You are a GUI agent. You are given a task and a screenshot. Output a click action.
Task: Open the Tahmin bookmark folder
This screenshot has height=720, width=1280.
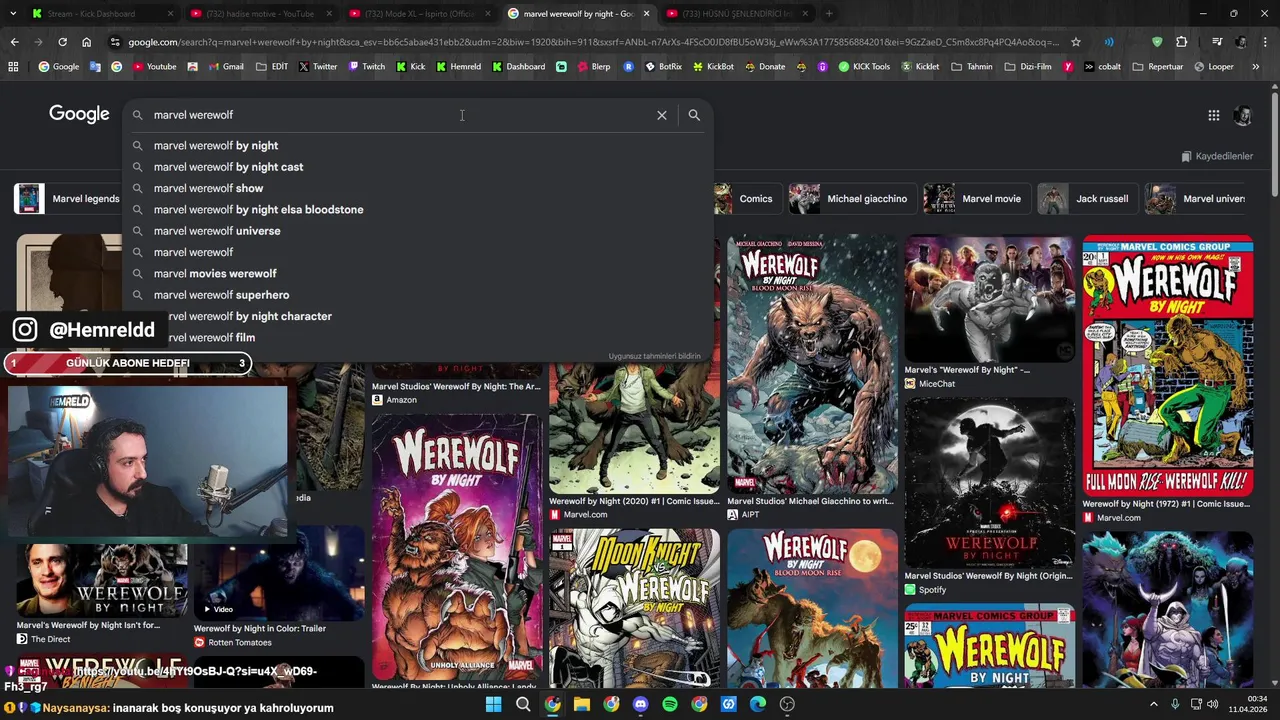coord(972,67)
